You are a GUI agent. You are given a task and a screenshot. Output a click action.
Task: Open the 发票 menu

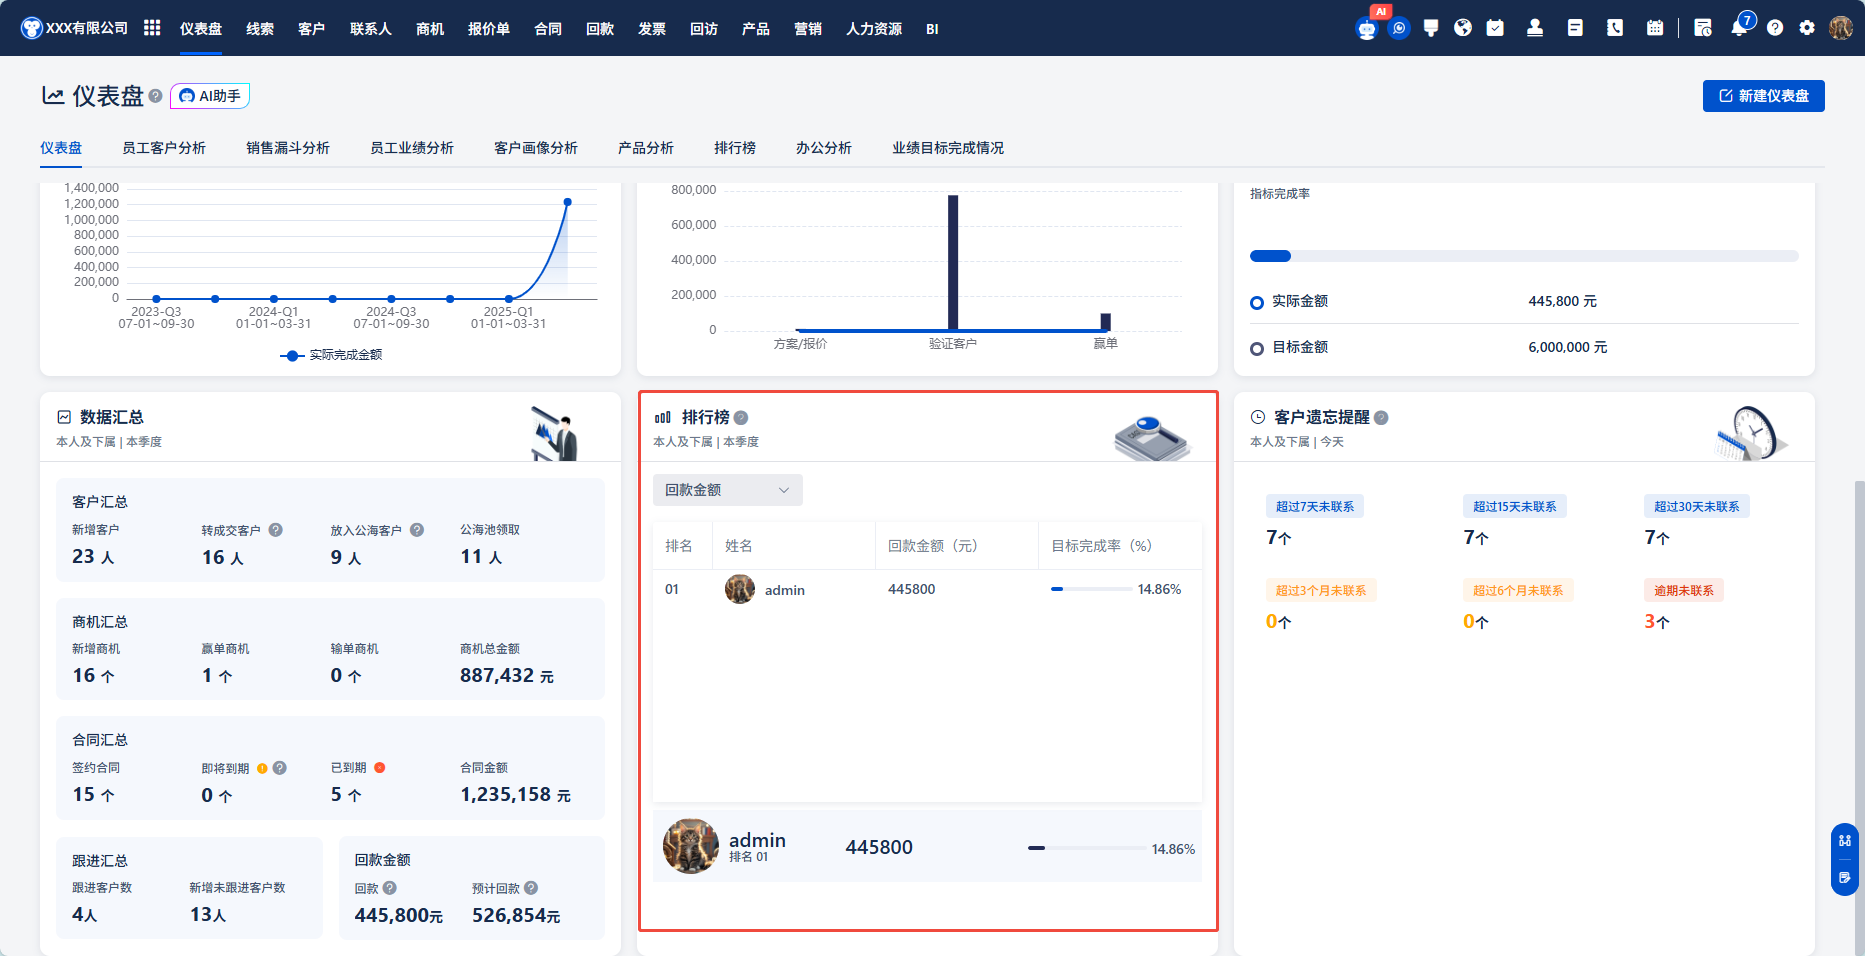652,29
